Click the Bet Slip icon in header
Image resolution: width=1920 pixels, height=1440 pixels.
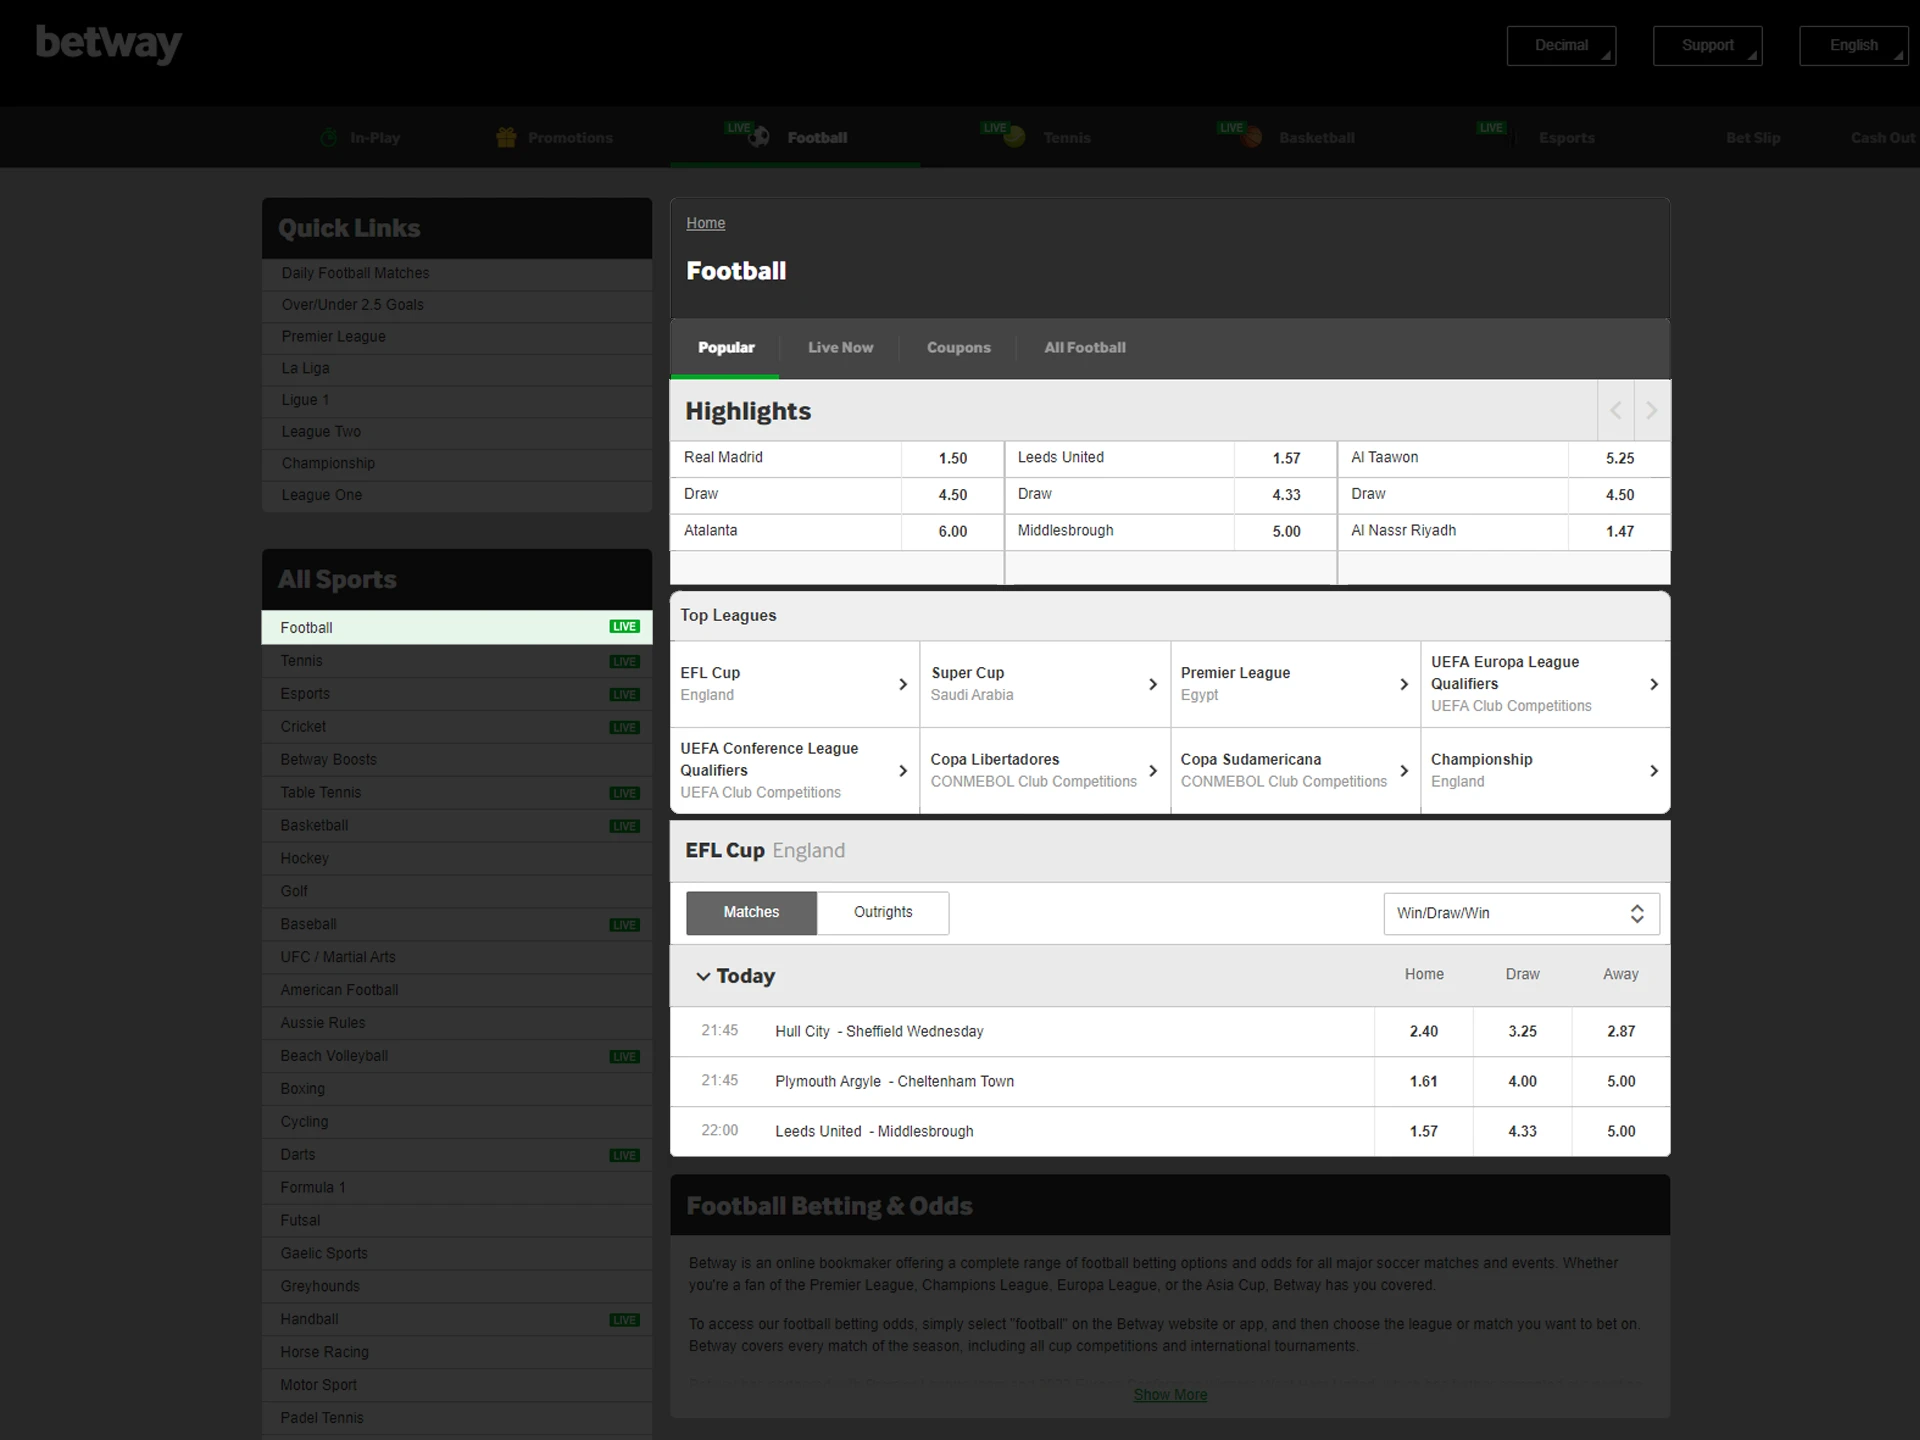click(1751, 136)
